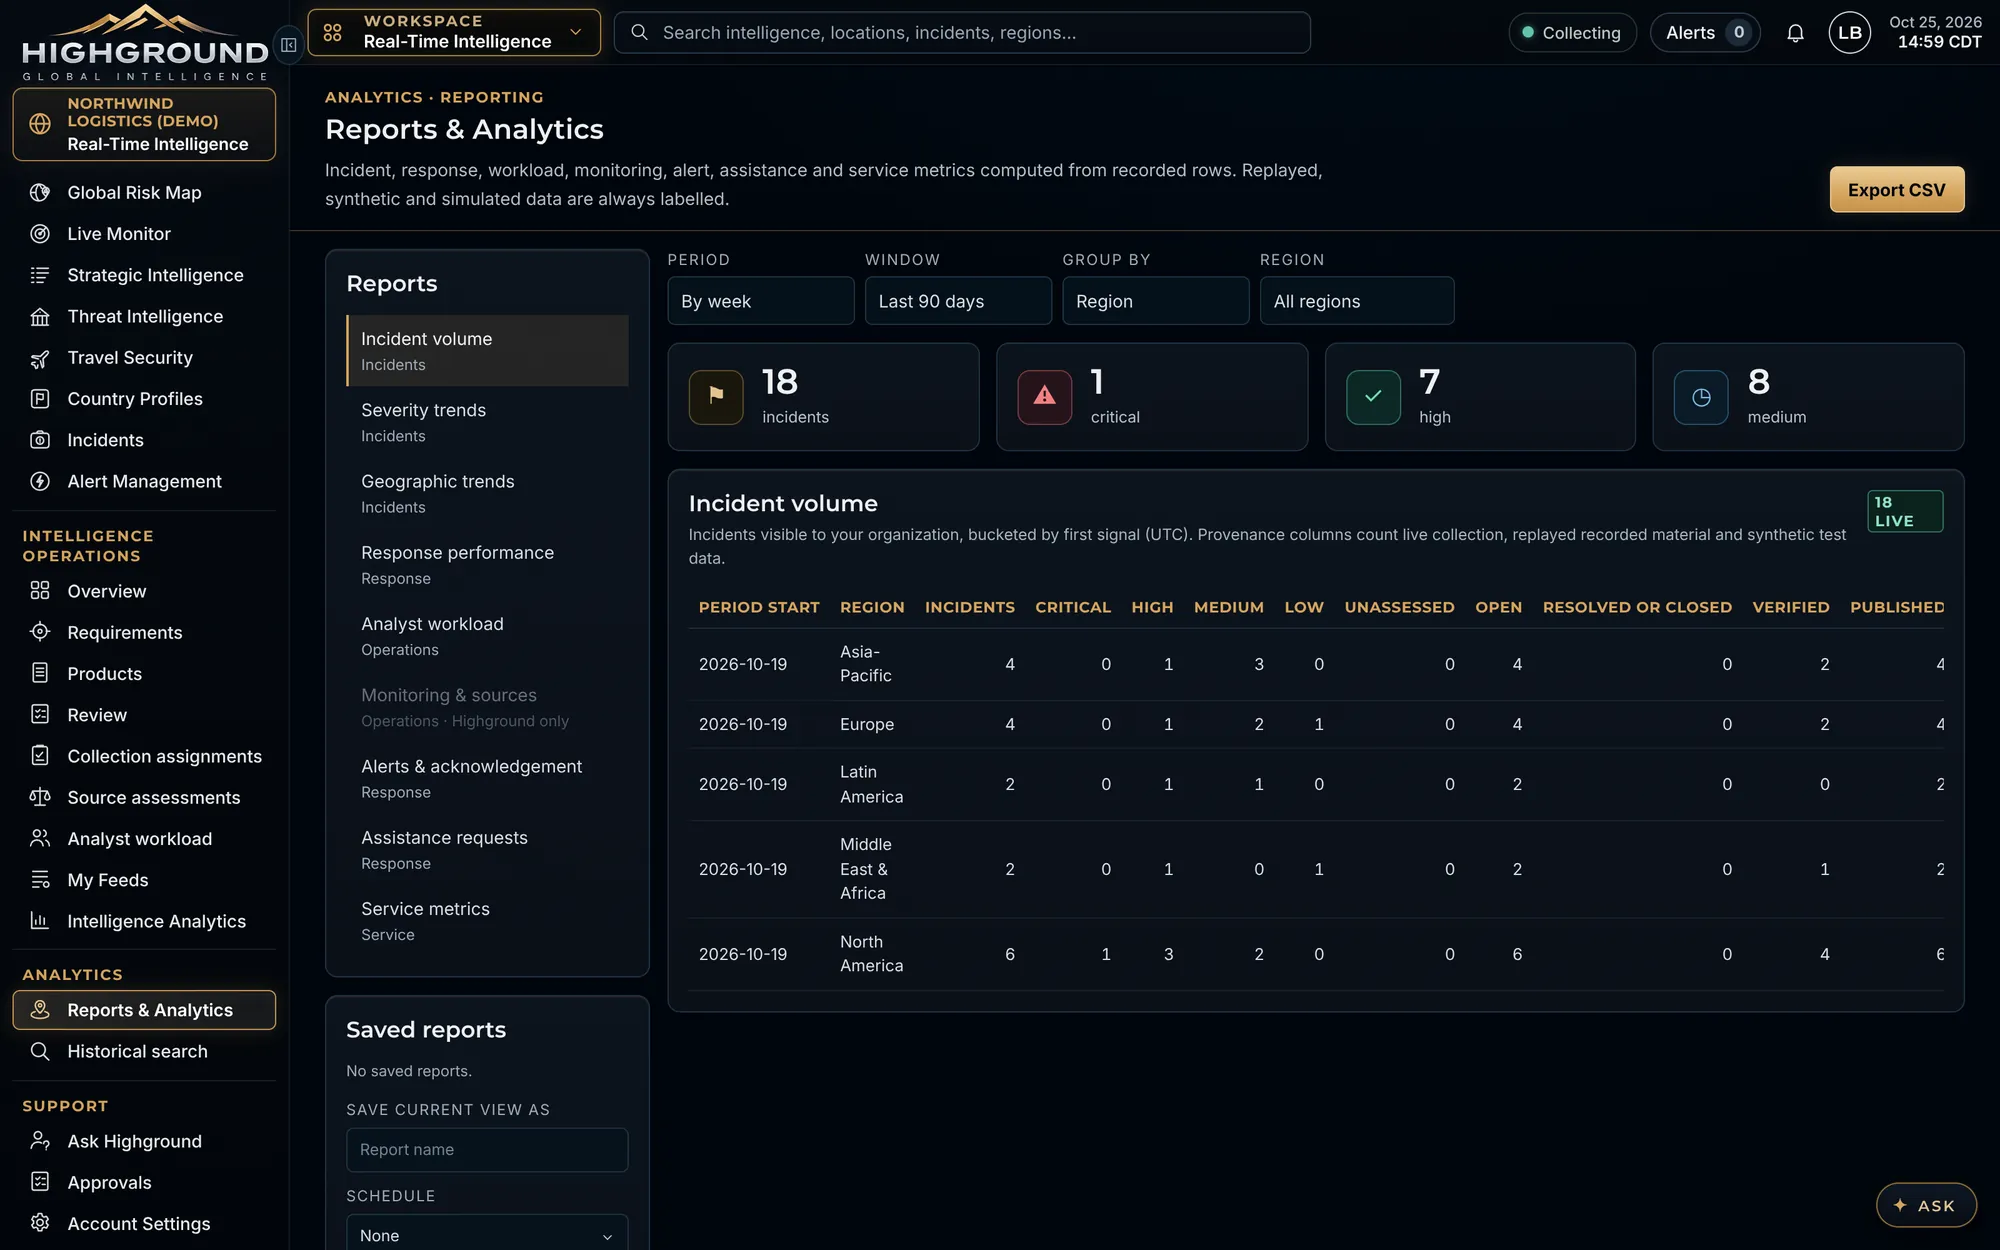
Task: Select the Analyst workload report
Action: click(x=487, y=636)
